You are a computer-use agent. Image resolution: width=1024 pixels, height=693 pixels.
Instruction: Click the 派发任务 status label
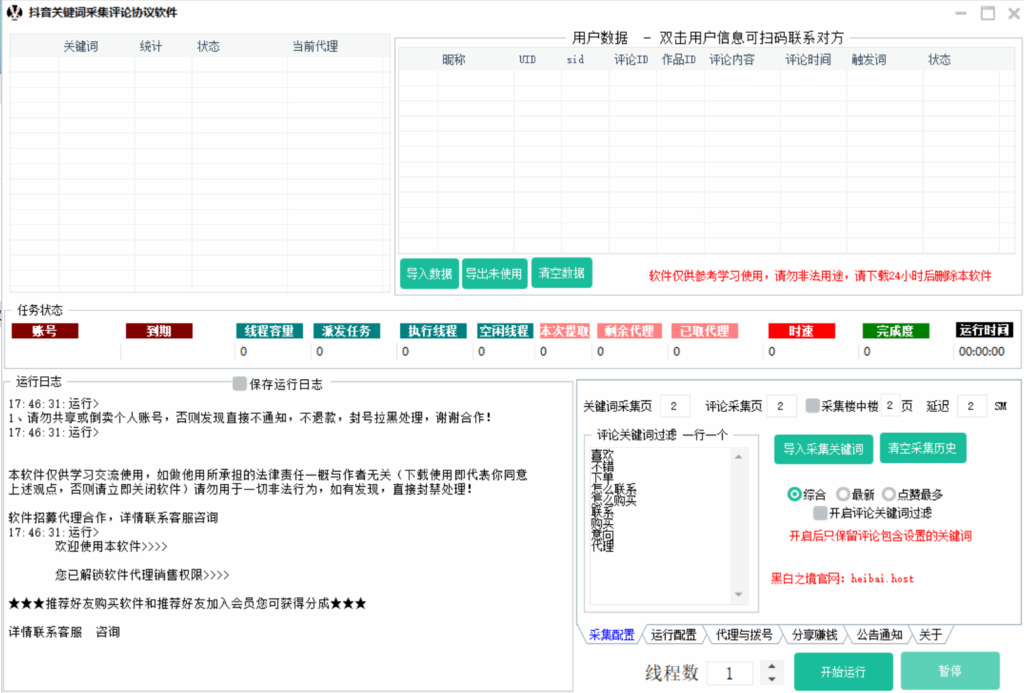[346, 331]
